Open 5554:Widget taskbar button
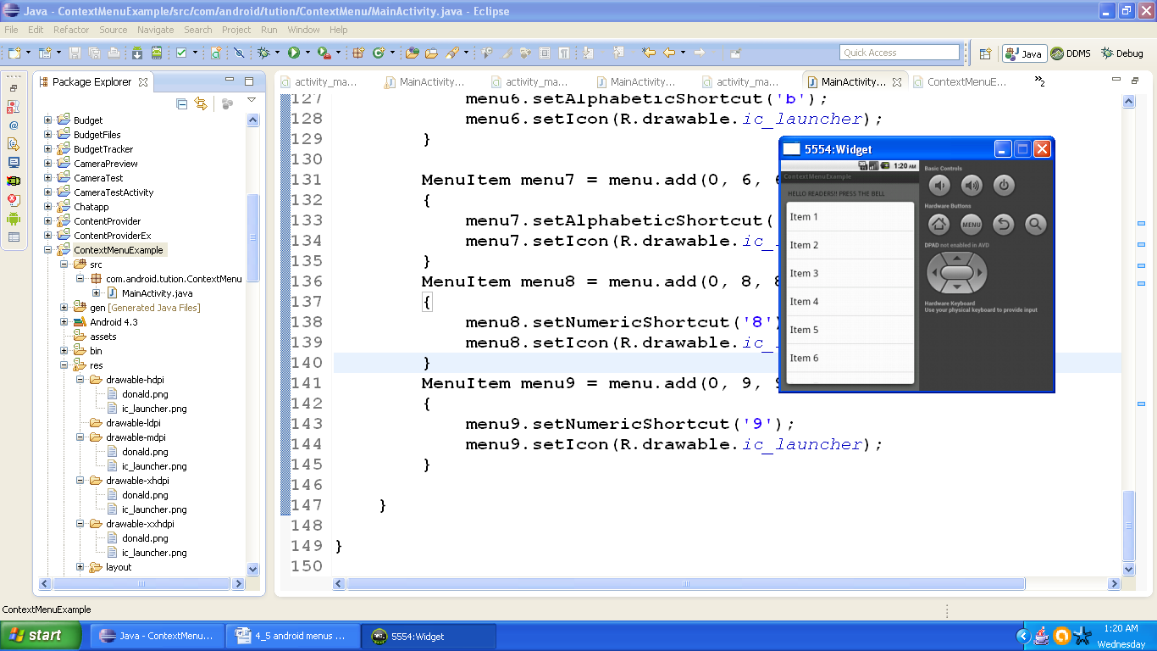The image size is (1157, 651). pos(428,636)
